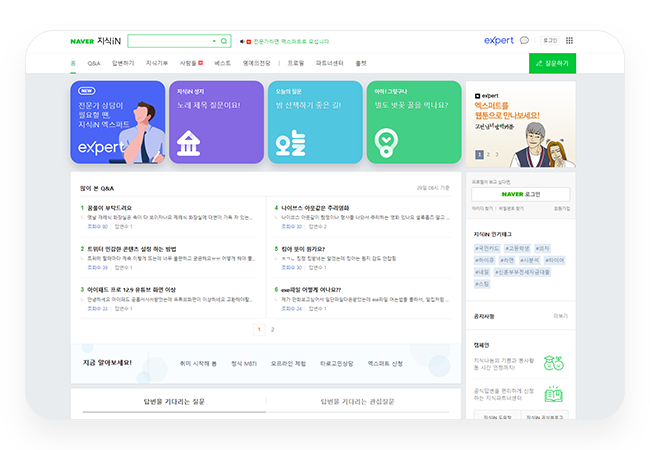Click the 회원가입 link
This screenshot has height=450, width=650.
pos(562,208)
